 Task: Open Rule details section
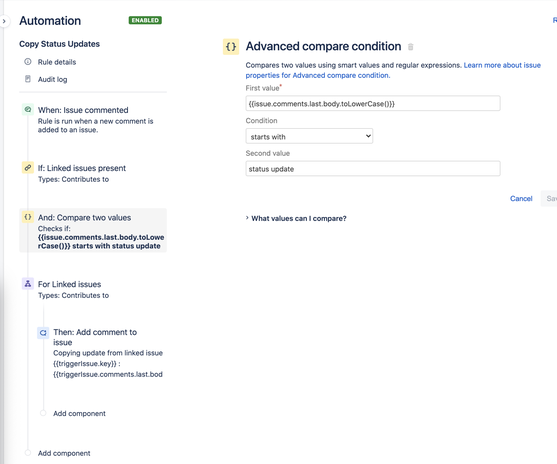point(57,62)
